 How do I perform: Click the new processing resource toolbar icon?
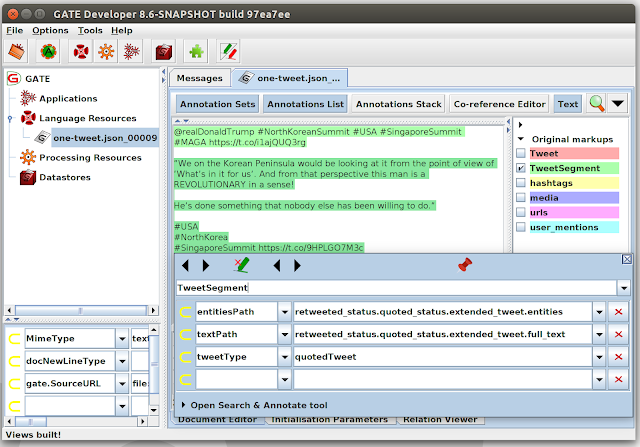click(x=106, y=51)
